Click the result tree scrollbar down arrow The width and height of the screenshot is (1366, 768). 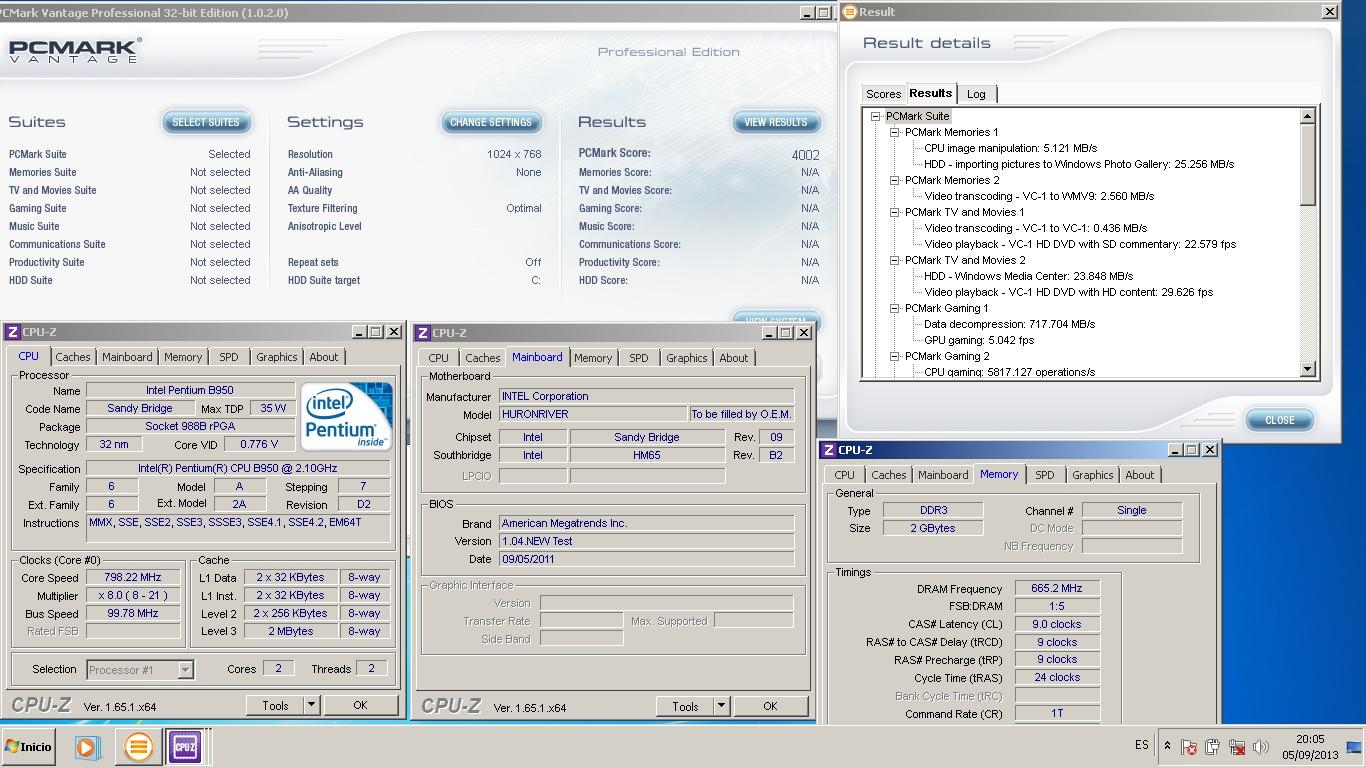(x=1307, y=369)
